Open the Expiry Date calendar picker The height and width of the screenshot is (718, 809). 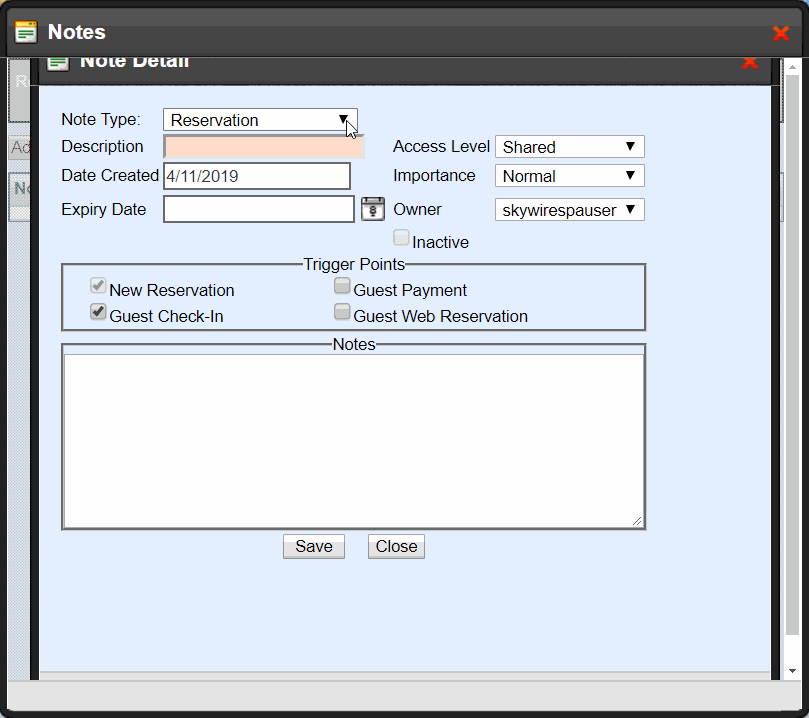[372, 209]
